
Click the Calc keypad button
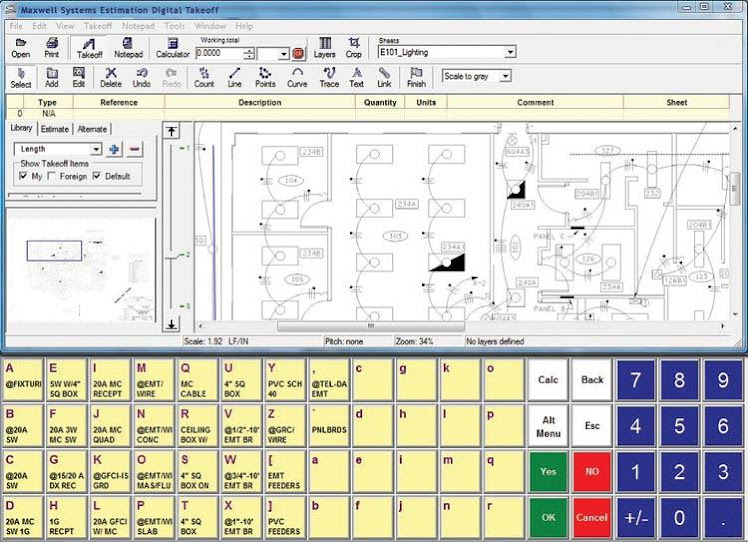coord(548,380)
